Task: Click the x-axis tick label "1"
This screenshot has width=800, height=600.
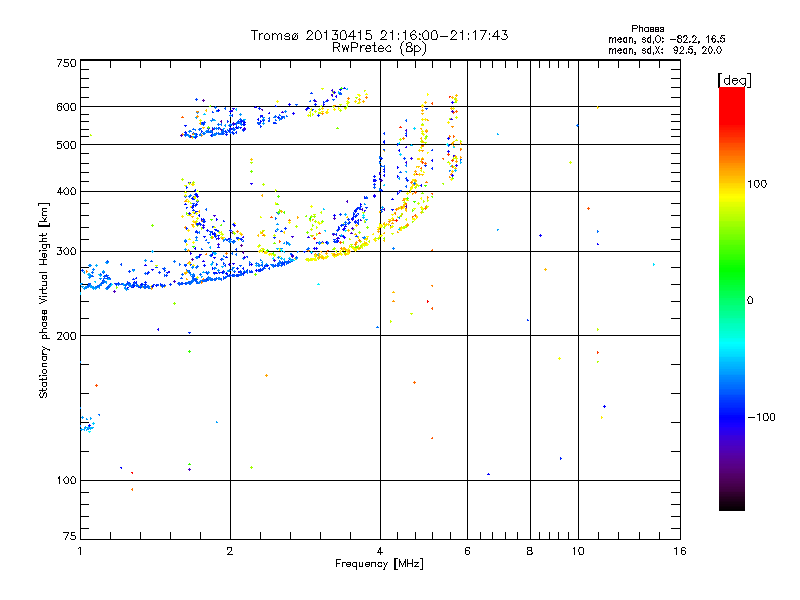Action: click(80, 551)
